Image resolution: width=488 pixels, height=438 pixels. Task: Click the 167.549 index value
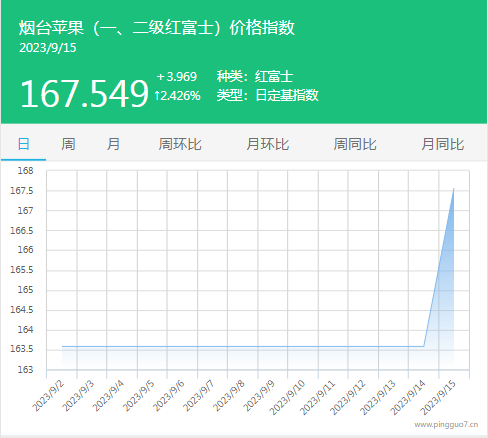click(84, 93)
